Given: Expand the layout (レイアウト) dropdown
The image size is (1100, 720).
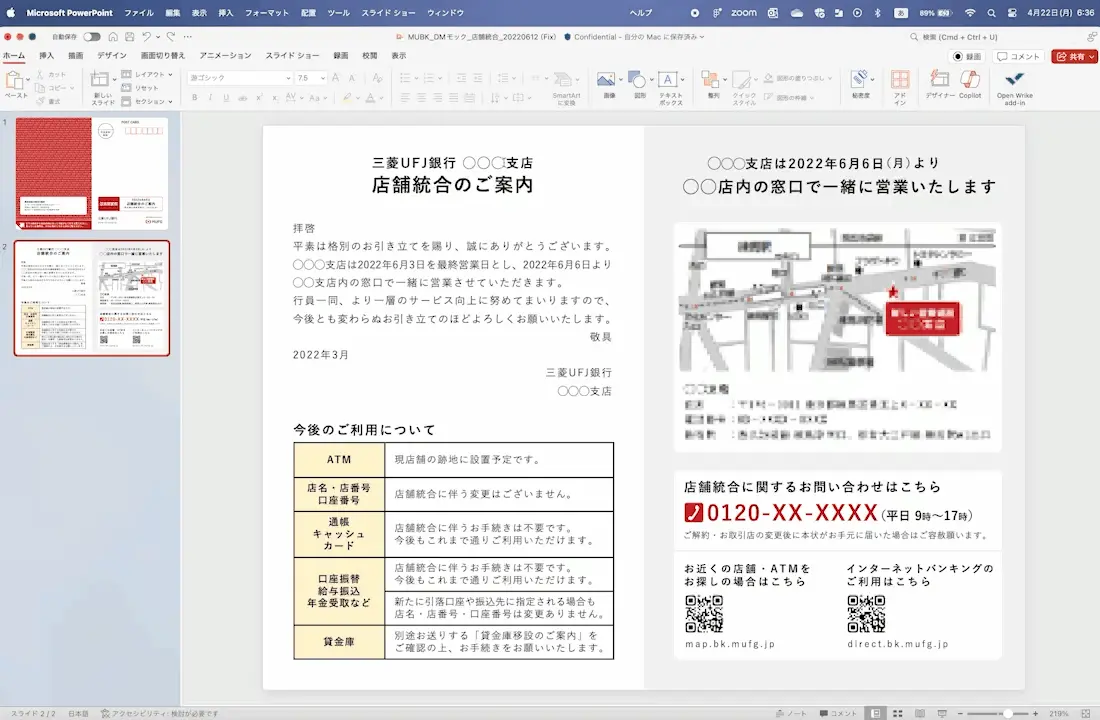Looking at the screenshot, I should click(x=147, y=74).
